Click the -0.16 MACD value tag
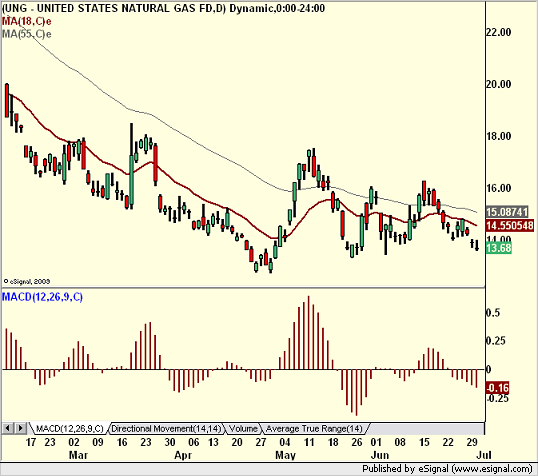538x476 pixels. [498, 388]
